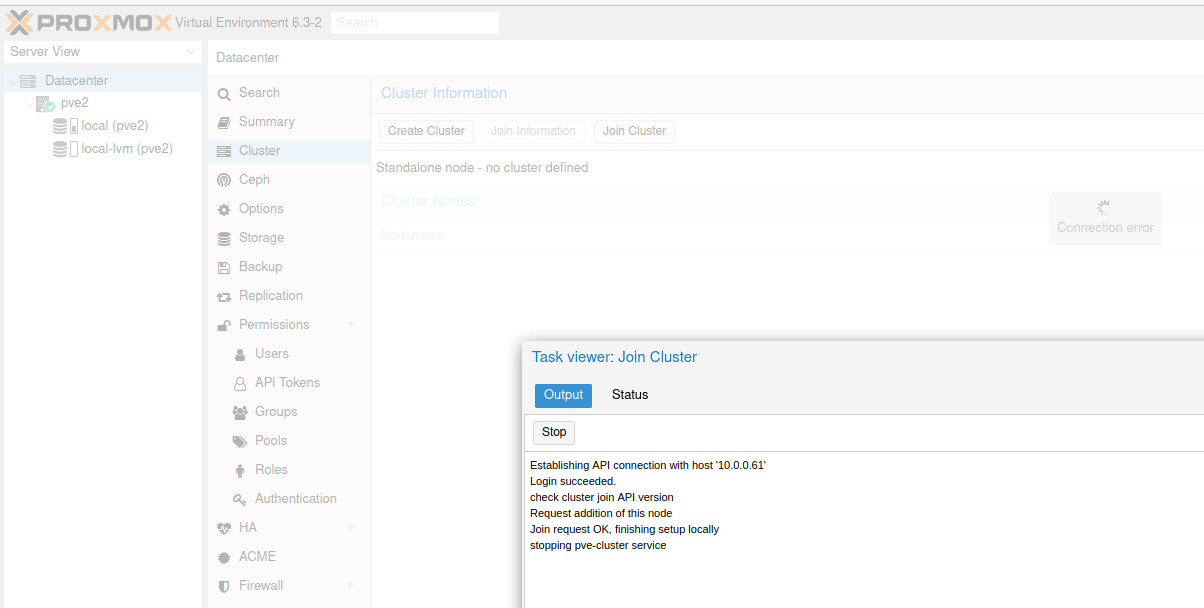This screenshot has width=1204, height=608.
Task: Click the Backup floppy icon
Action: 224,267
